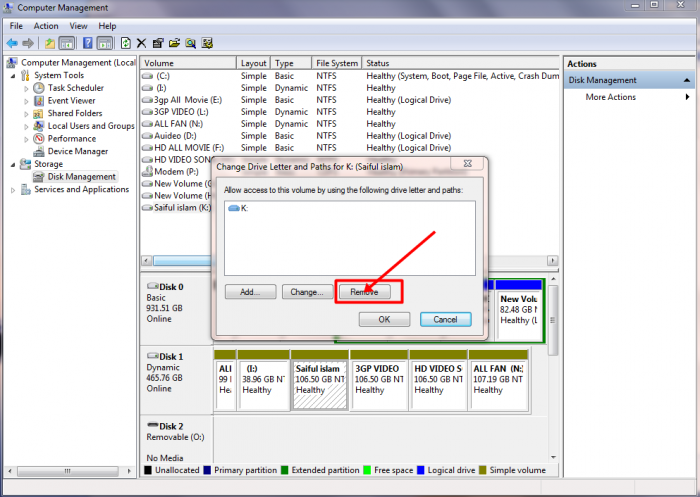
Task: Click the Disk 1 label panel
Action: tap(177, 379)
